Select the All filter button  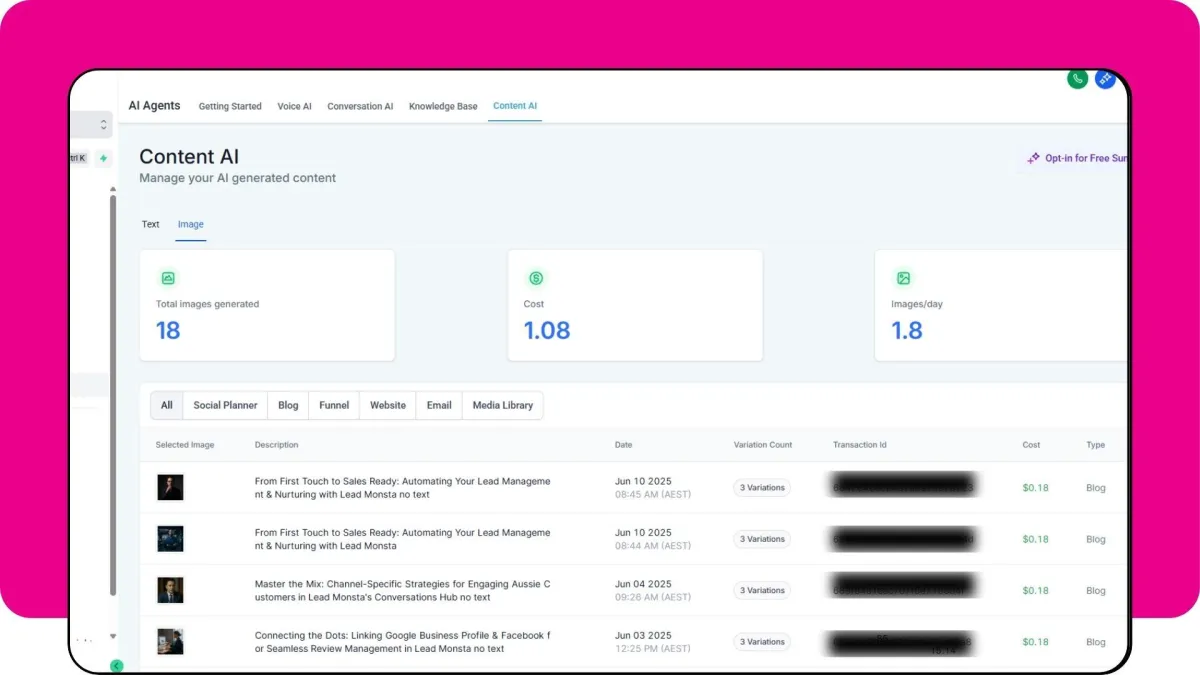167,405
